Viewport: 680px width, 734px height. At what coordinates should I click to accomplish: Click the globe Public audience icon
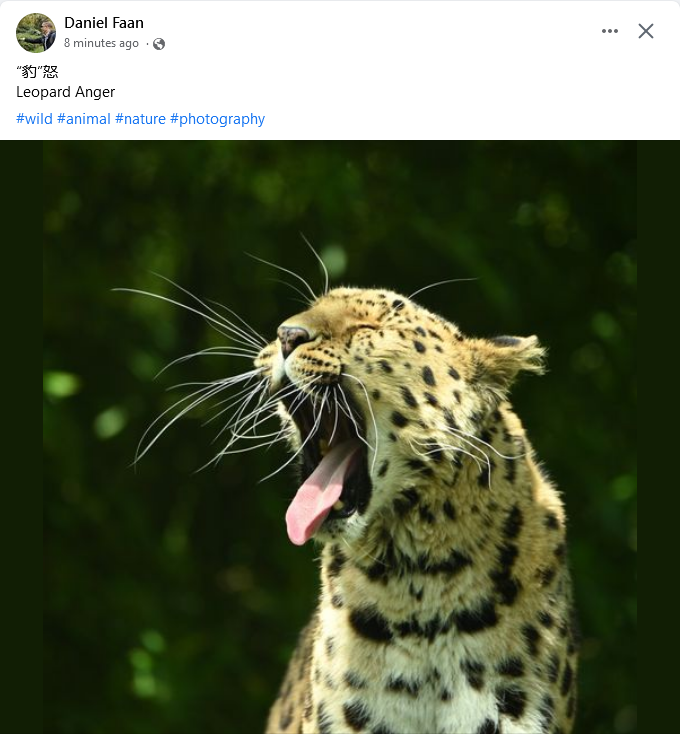tap(159, 44)
